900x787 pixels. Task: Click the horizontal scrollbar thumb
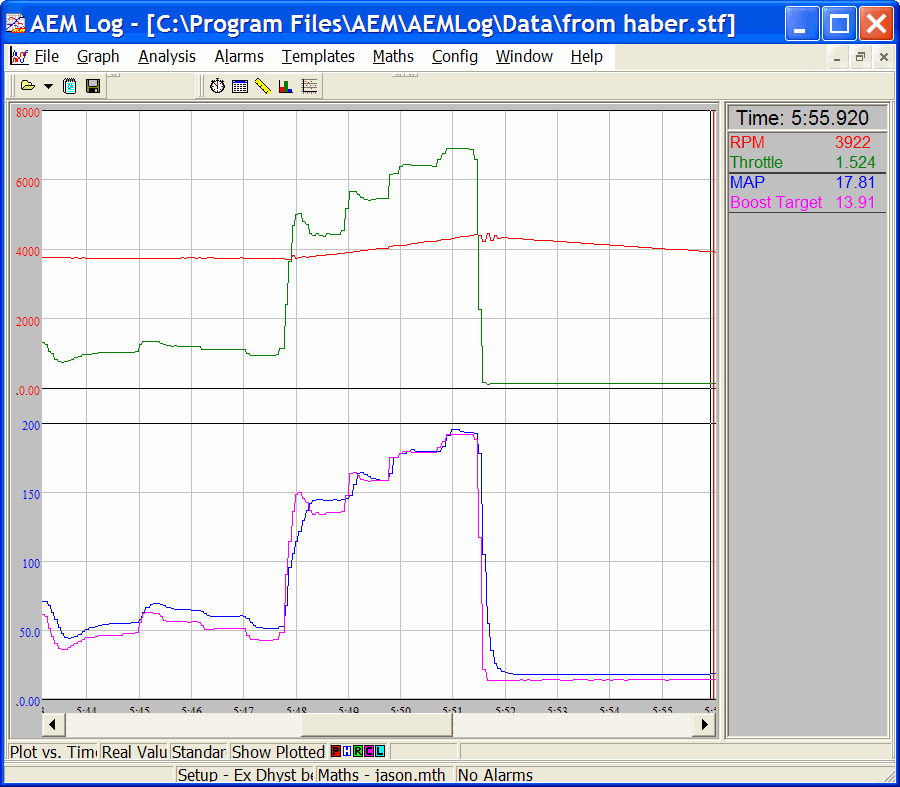point(377,724)
